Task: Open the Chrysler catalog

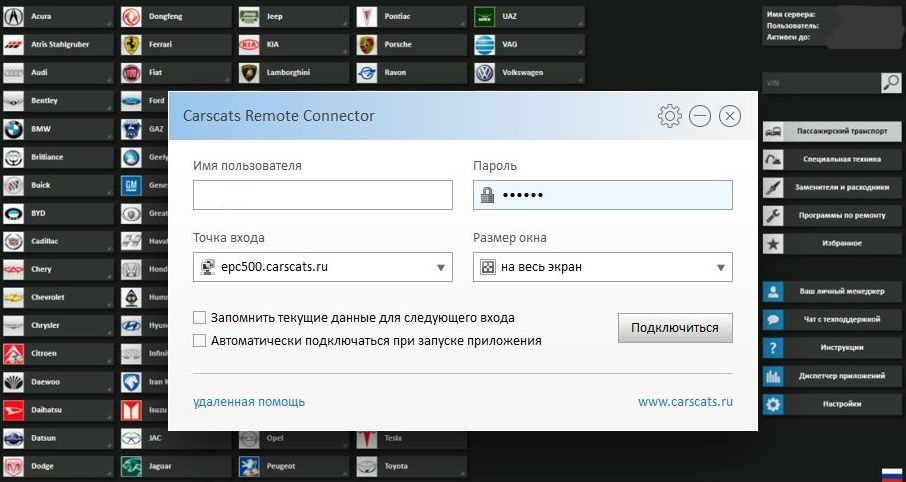Action: pos(58,326)
